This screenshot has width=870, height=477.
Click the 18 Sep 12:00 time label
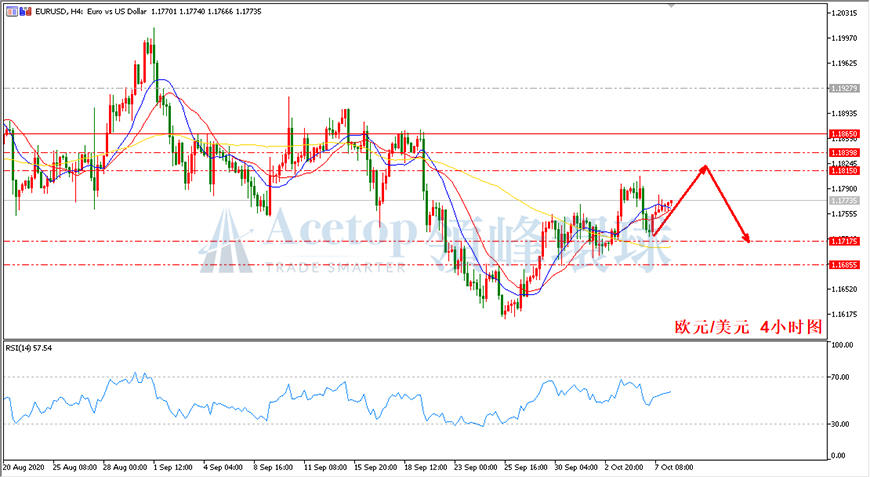click(426, 468)
